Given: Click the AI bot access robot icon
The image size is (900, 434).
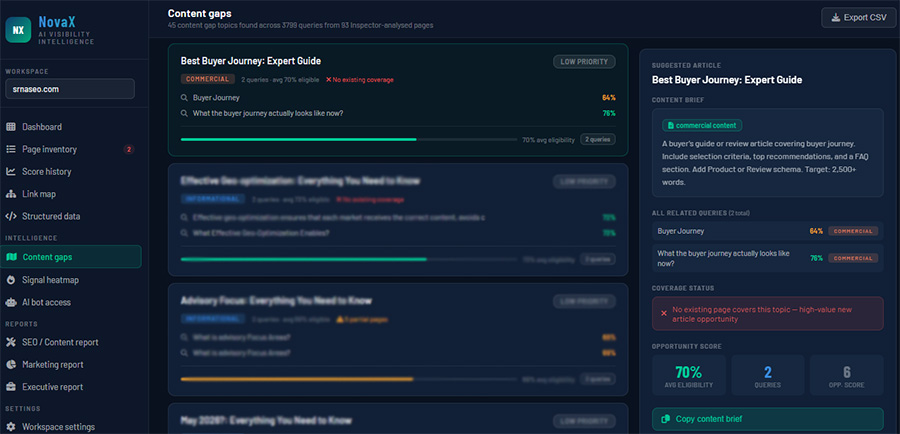Looking at the screenshot, I should point(11,303).
